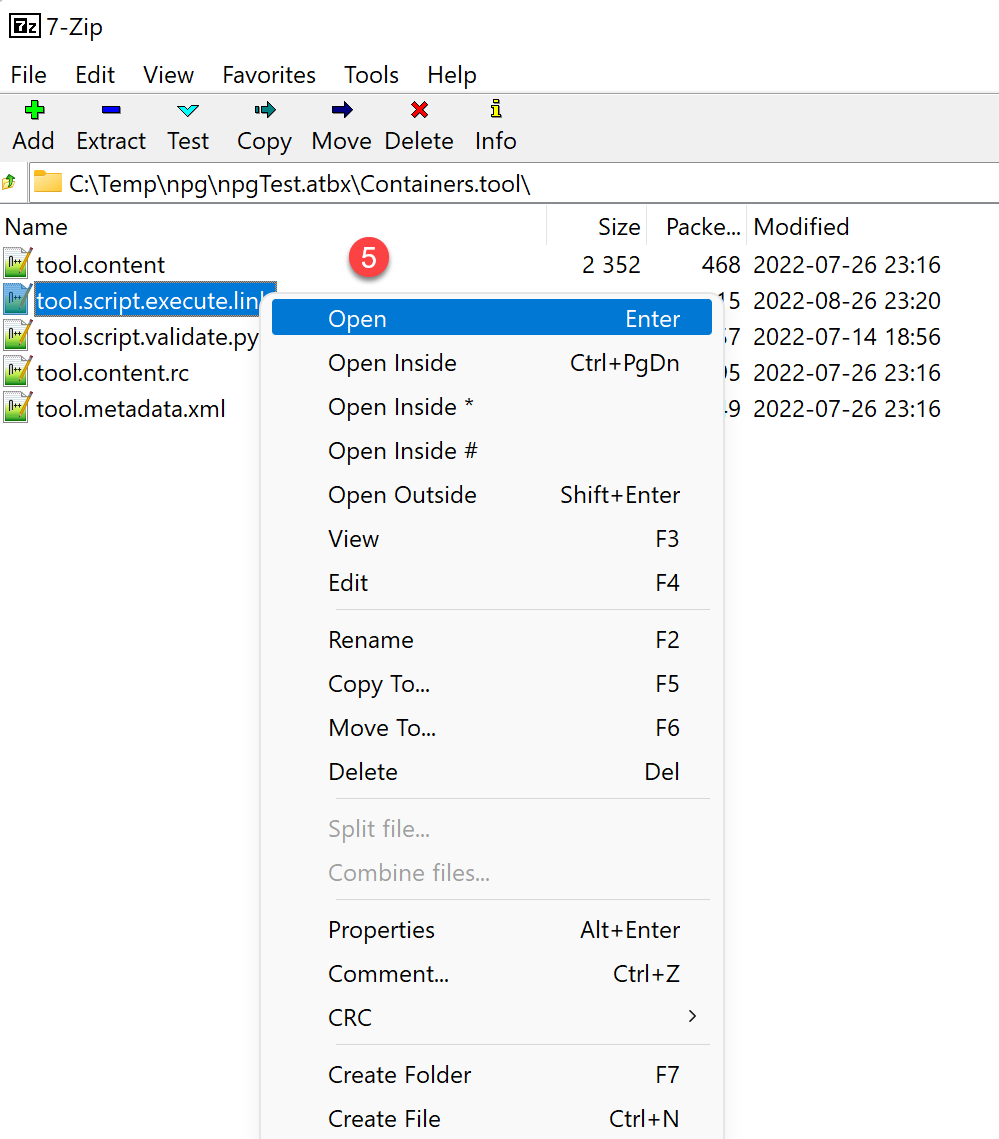Choose Delete in context menu
Image resolution: width=999 pixels, height=1139 pixels.
pyautogui.click(x=492, y=771)
